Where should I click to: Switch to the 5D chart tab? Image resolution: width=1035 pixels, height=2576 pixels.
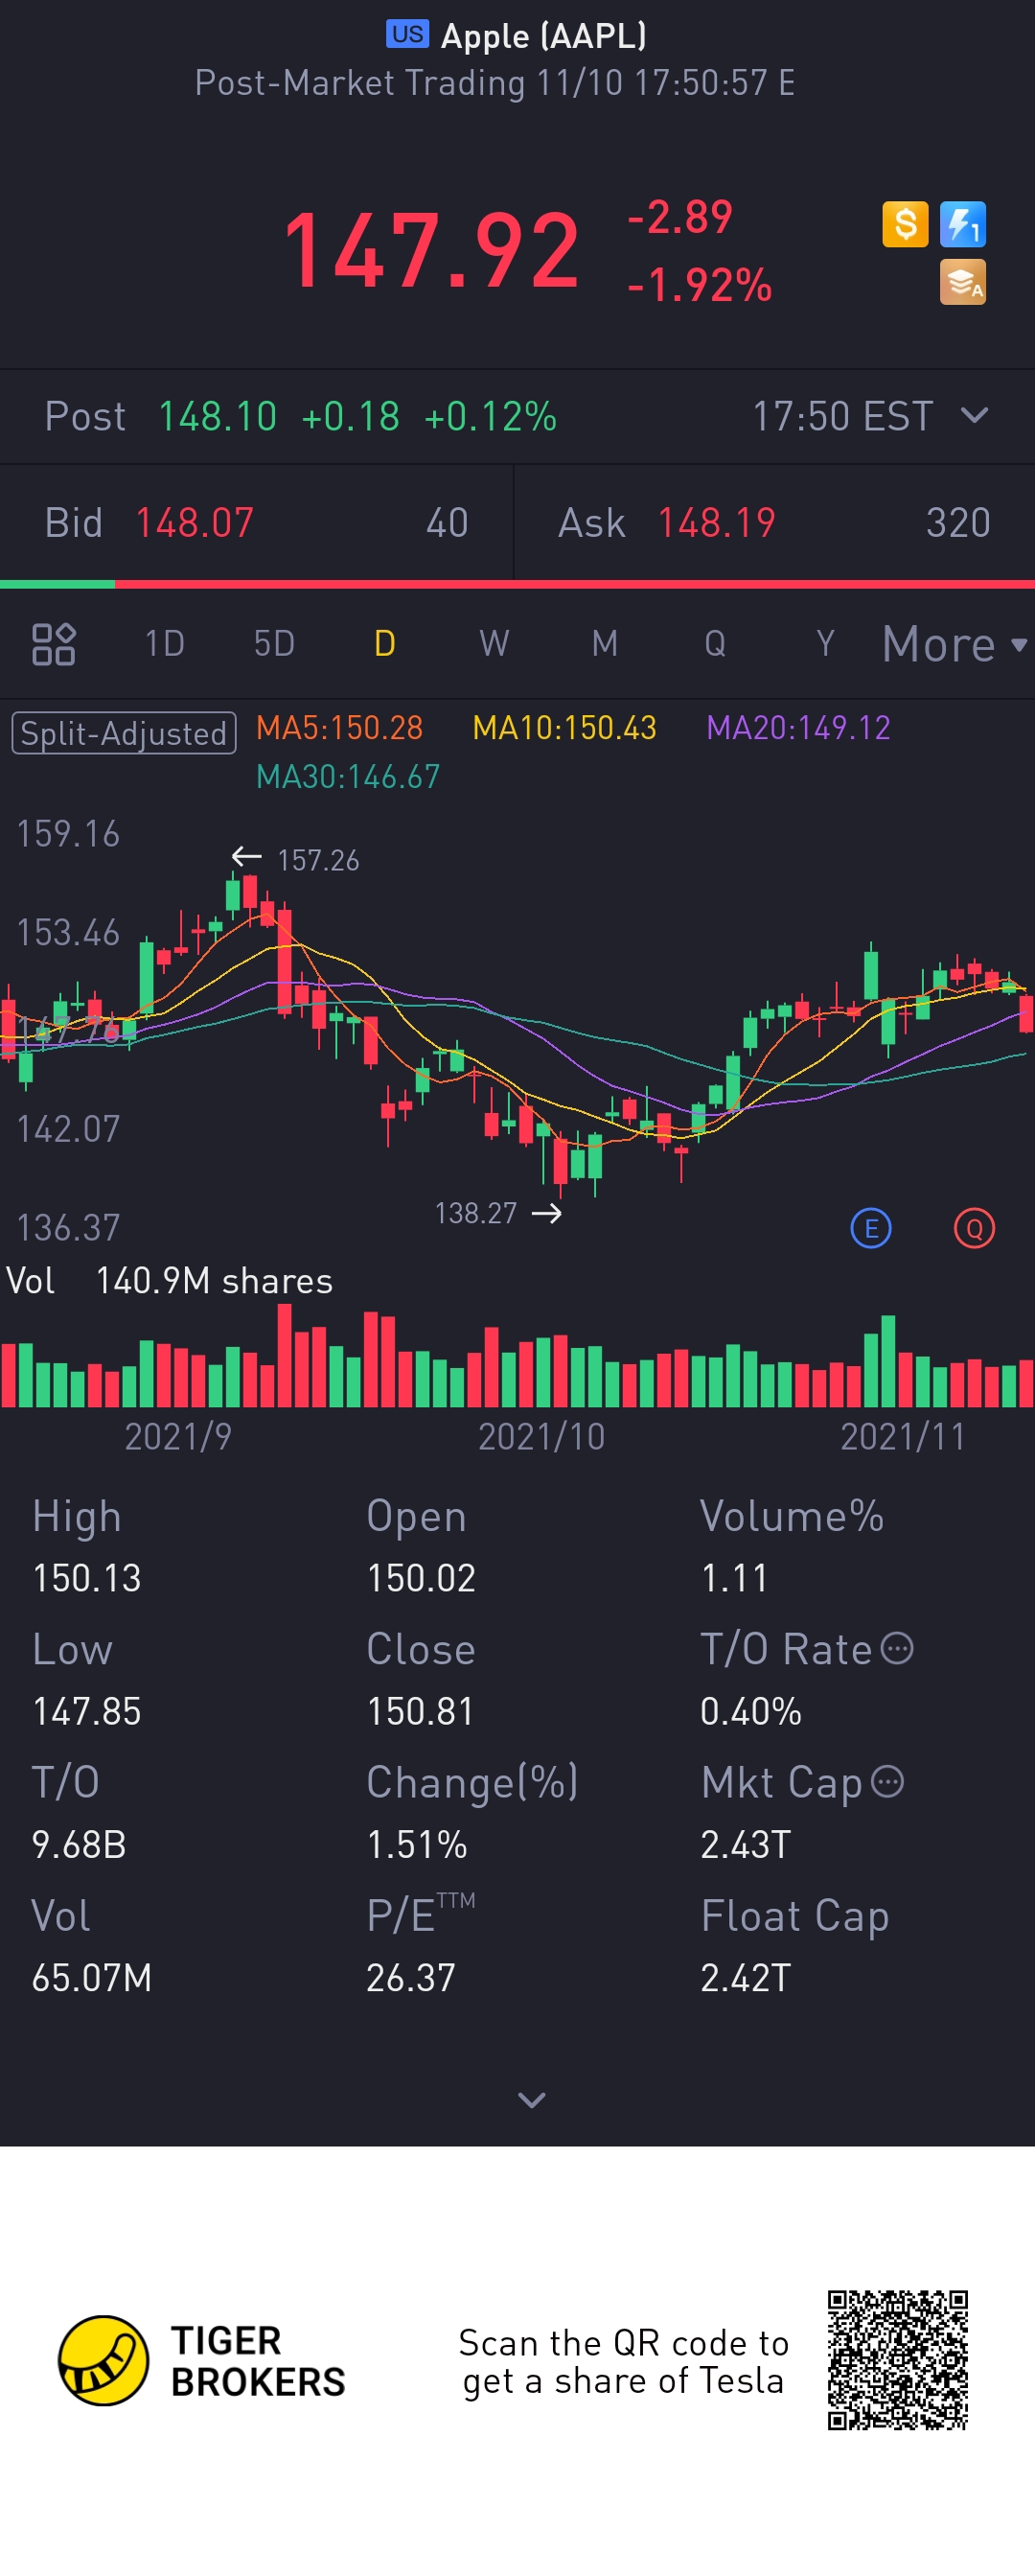click(274, 643)
